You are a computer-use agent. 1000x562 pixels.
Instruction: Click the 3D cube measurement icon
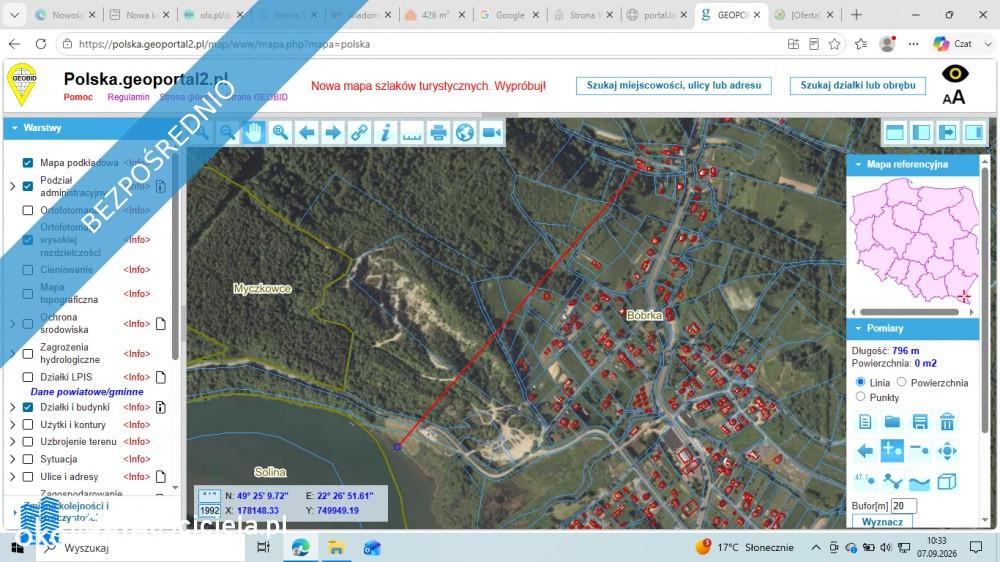point(947,481)
